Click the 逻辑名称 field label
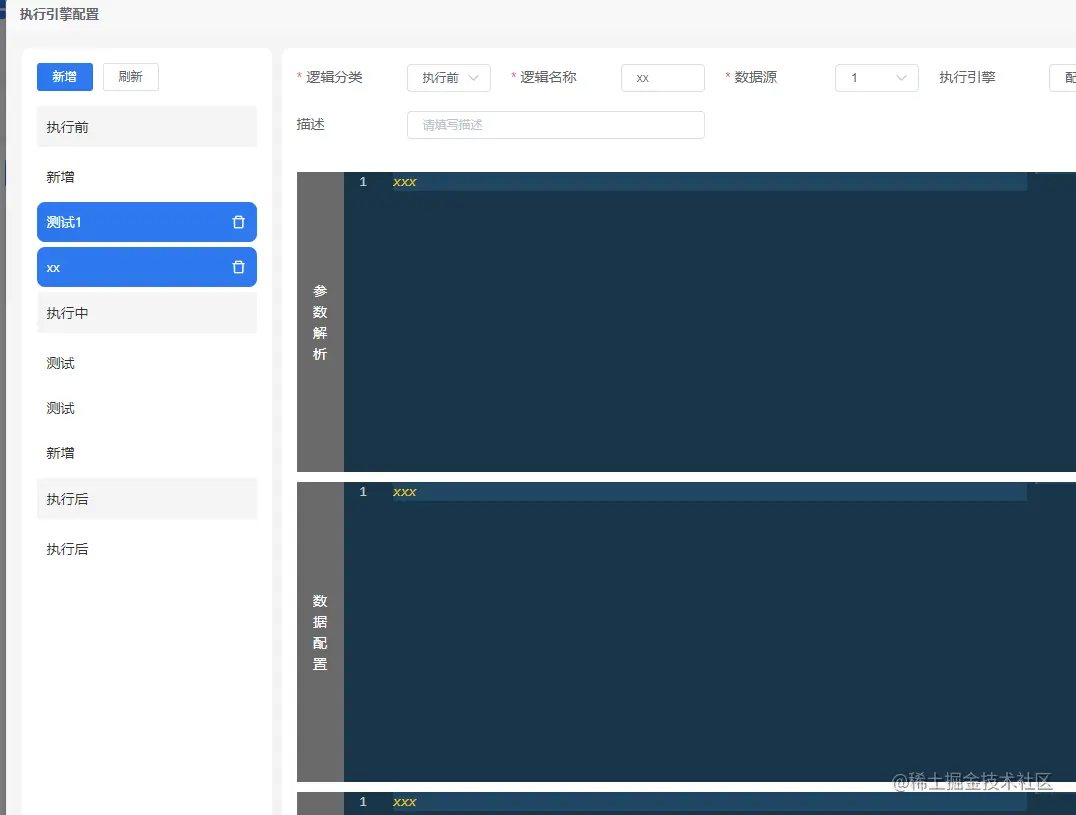The image size is (1076, 815). [548, 78]
